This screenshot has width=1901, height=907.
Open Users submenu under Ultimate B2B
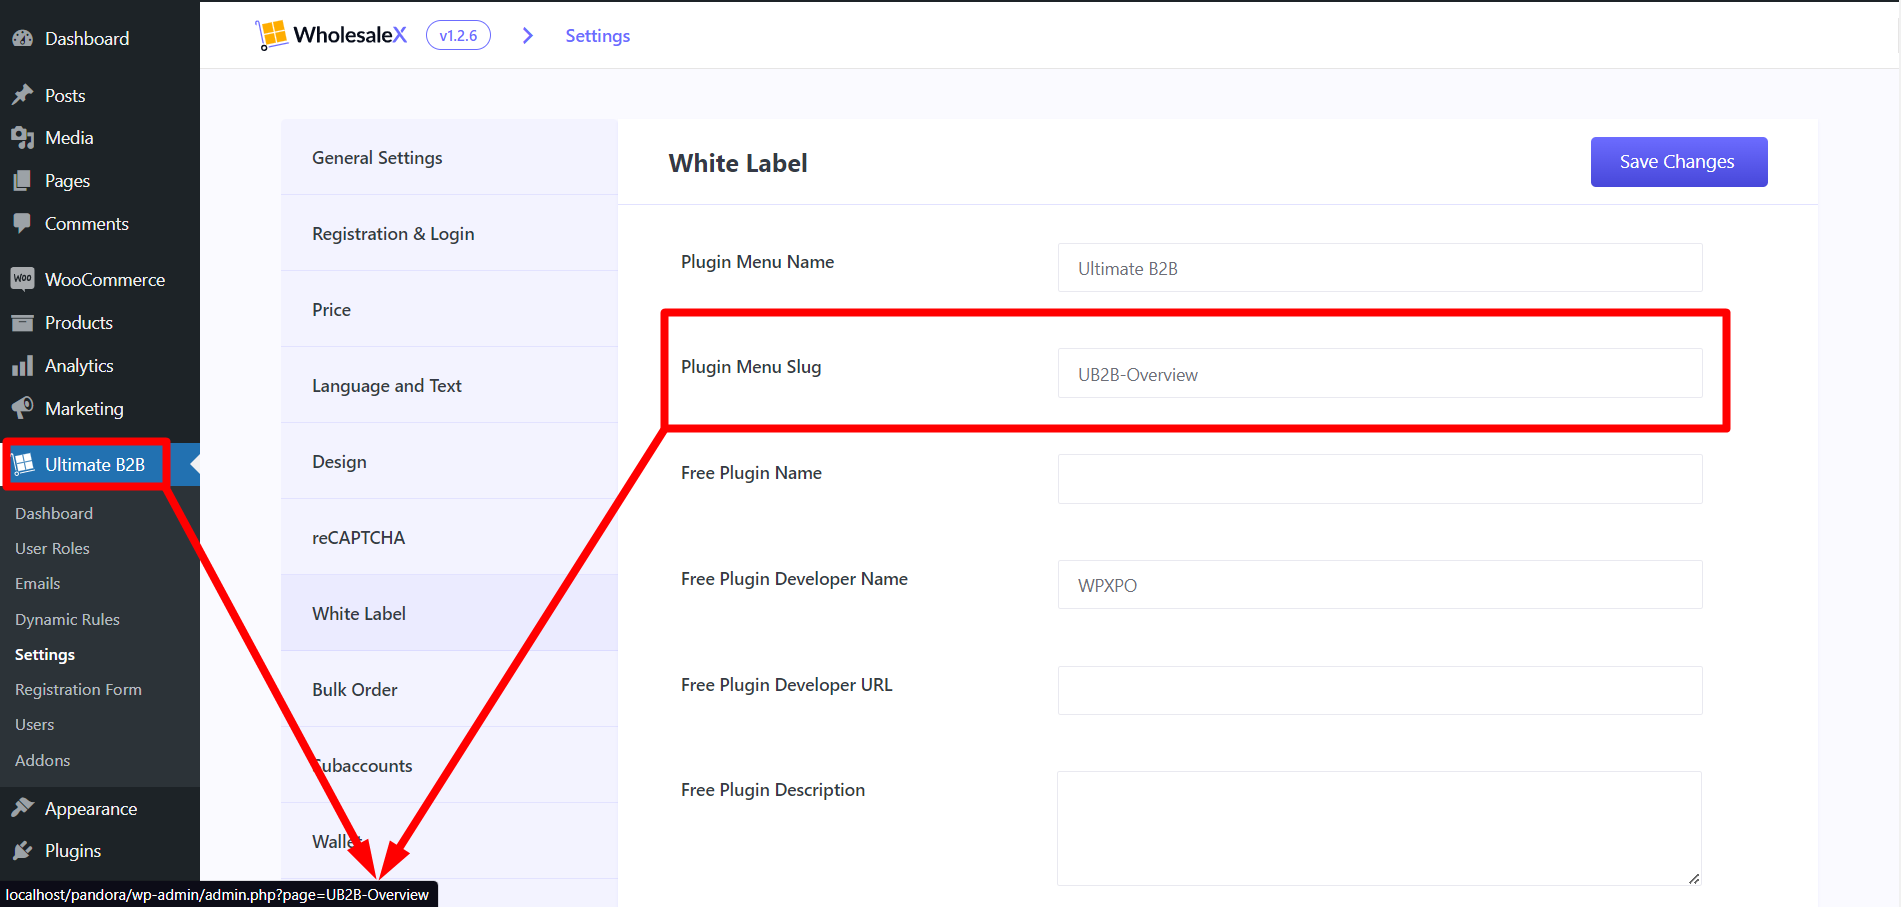pos(35,724)
